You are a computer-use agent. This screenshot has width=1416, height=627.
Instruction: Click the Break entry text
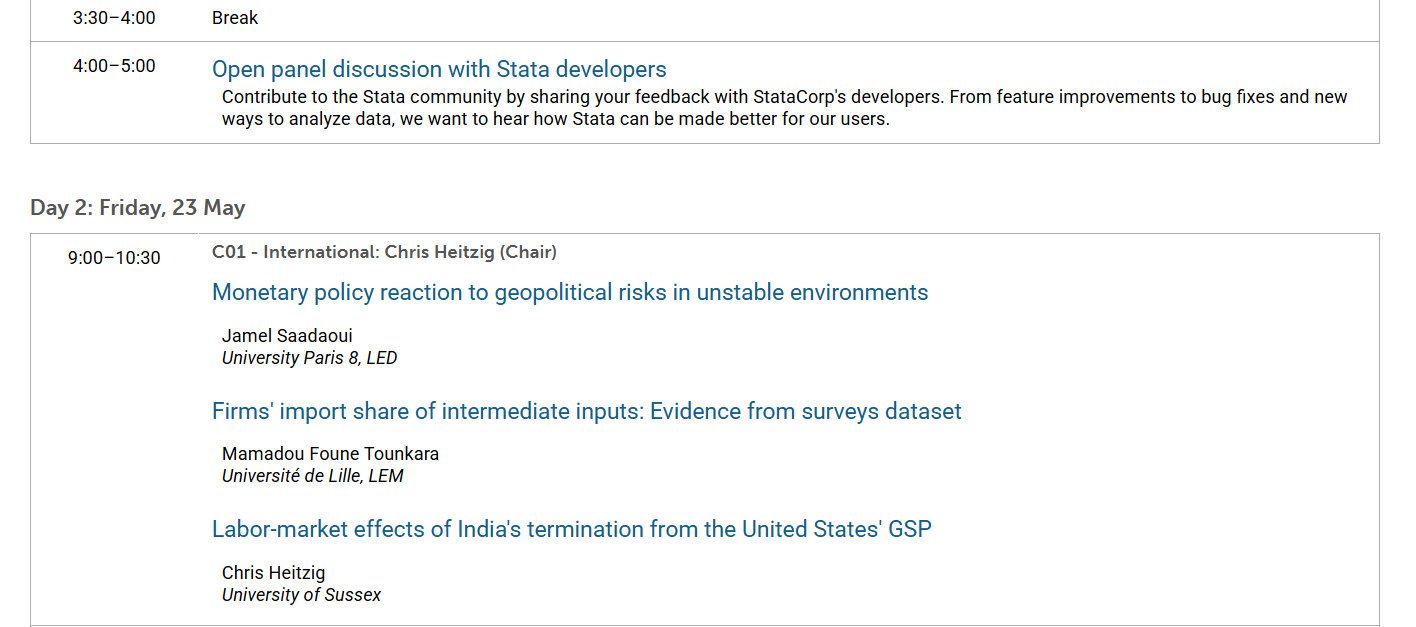click(x=235, y=18)
